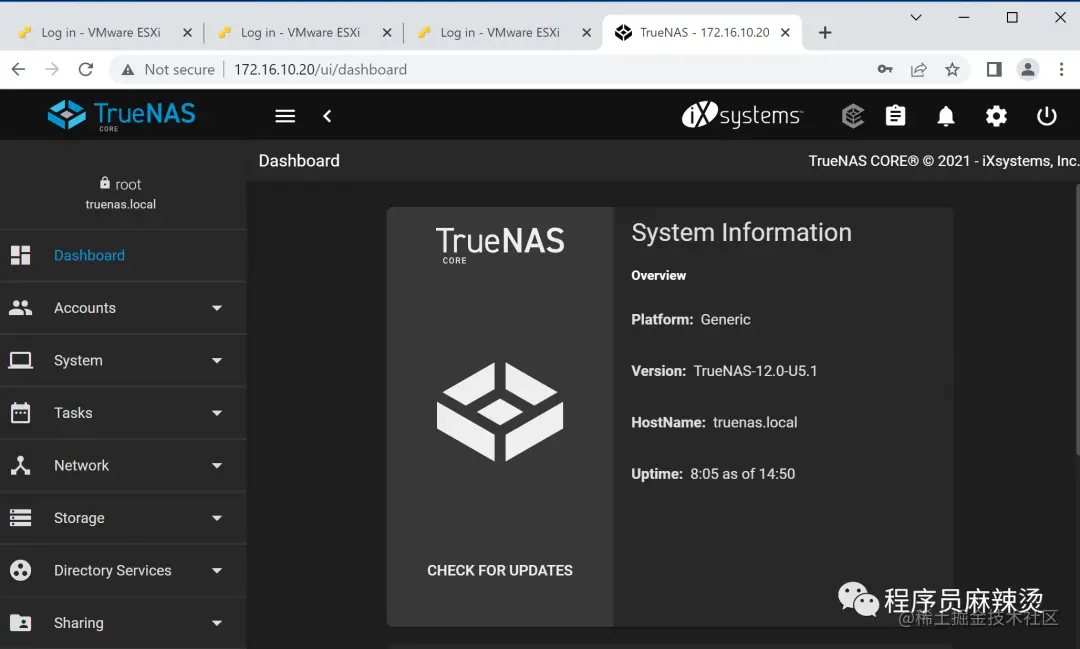Open the Task Manager clipboard icon
The width and height of the screenshot is (1080, 649).
(x=895, y=116)
